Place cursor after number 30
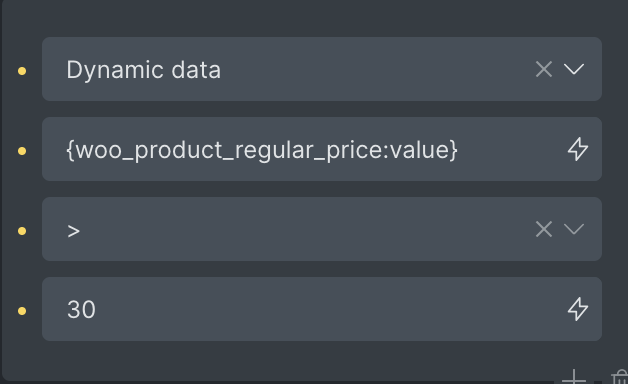The width and height of the screenshot is (628, 384). point(96,310)
